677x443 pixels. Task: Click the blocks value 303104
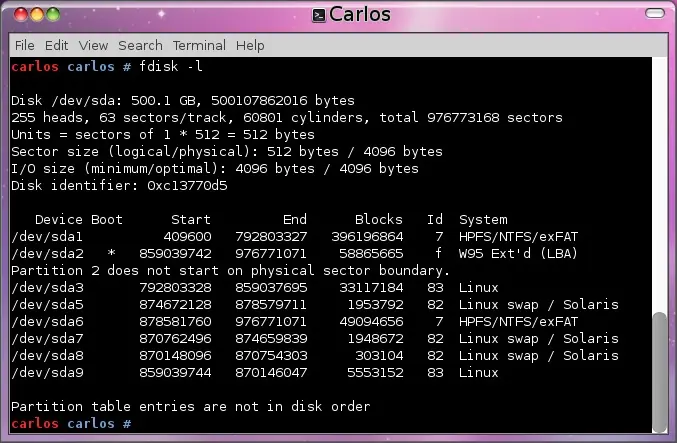point(379,355)
